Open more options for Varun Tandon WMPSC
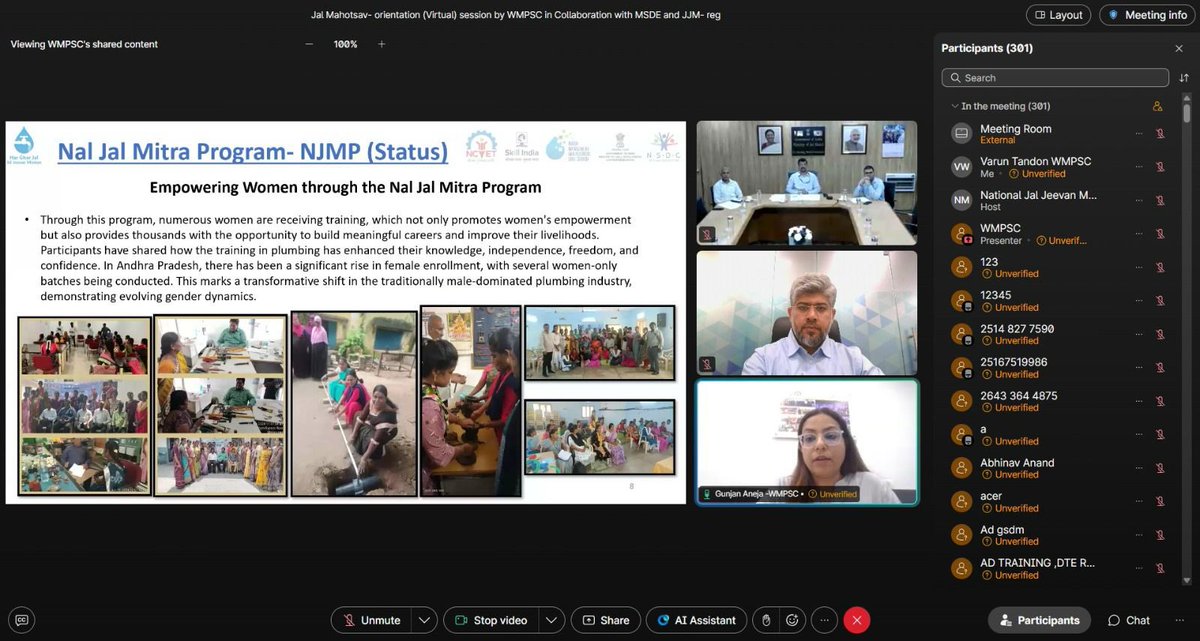 click(1138, 166)
